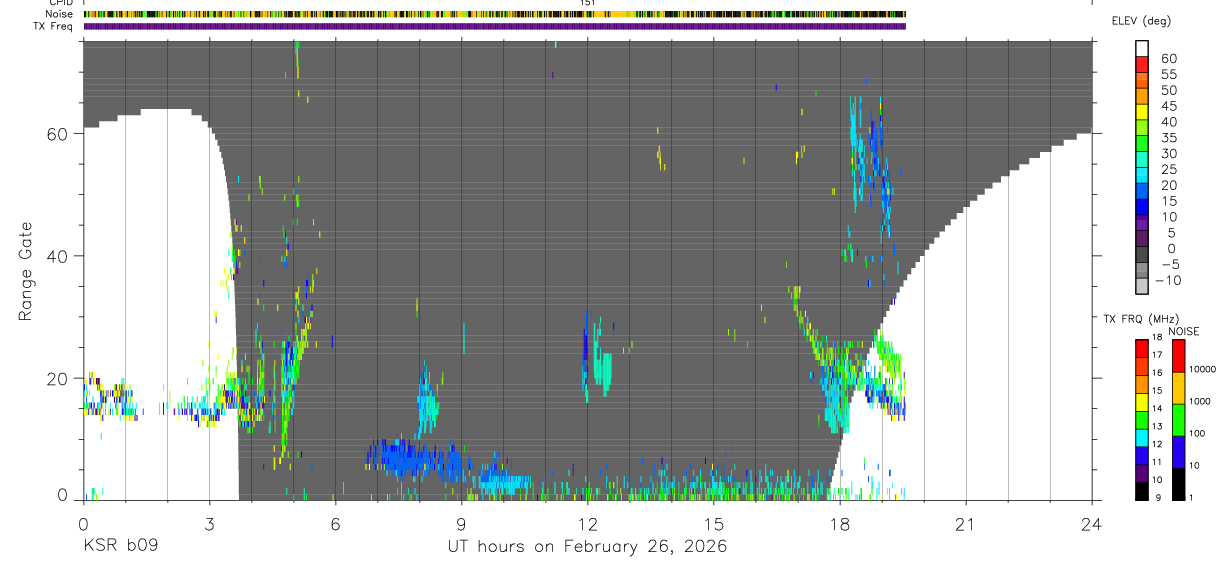Click the red 17–18 MHz TX FRQ swatch
The image size is (1228, 567).
coord(1142,347)
